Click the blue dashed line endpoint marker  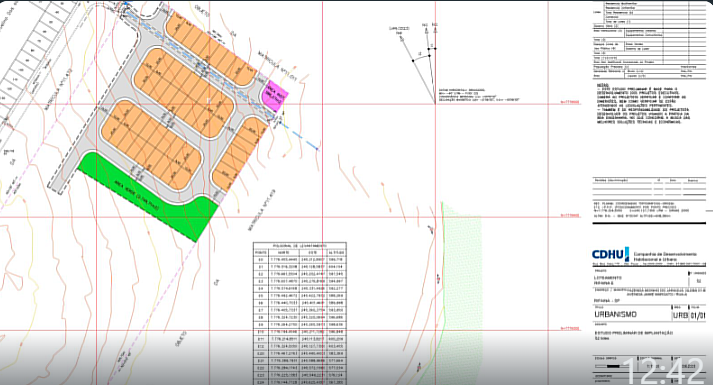pyautogui.click(x=317, y=148)
